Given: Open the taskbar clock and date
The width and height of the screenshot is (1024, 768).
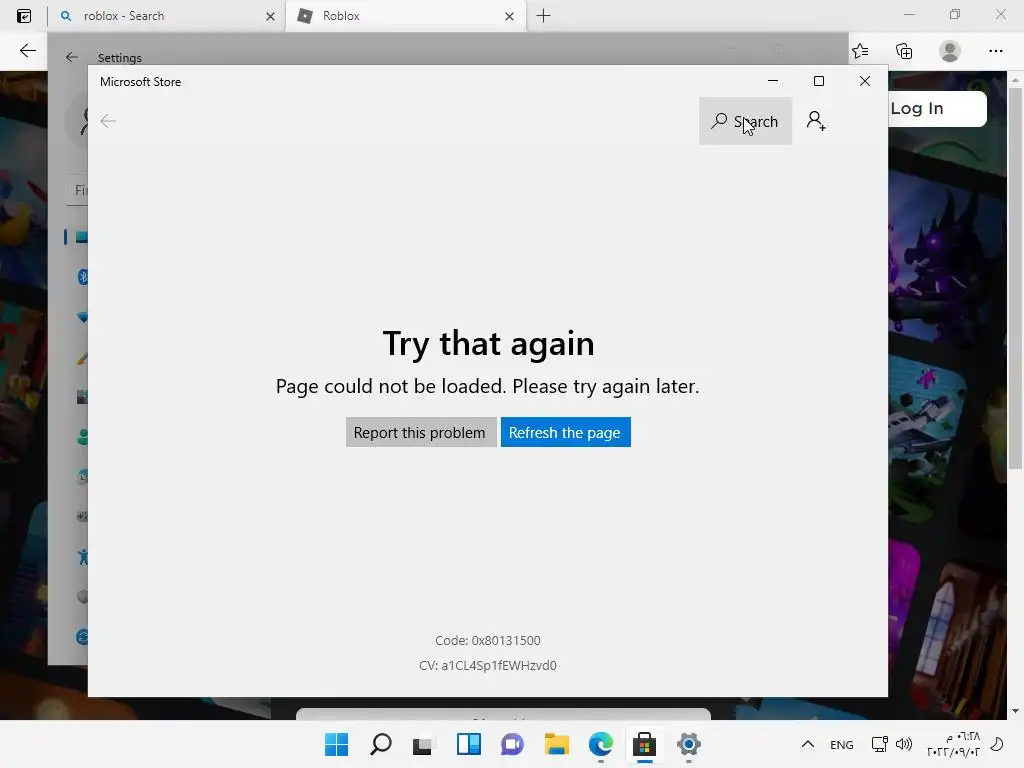Looking at the screenshot, I should [x=954, y=744].
